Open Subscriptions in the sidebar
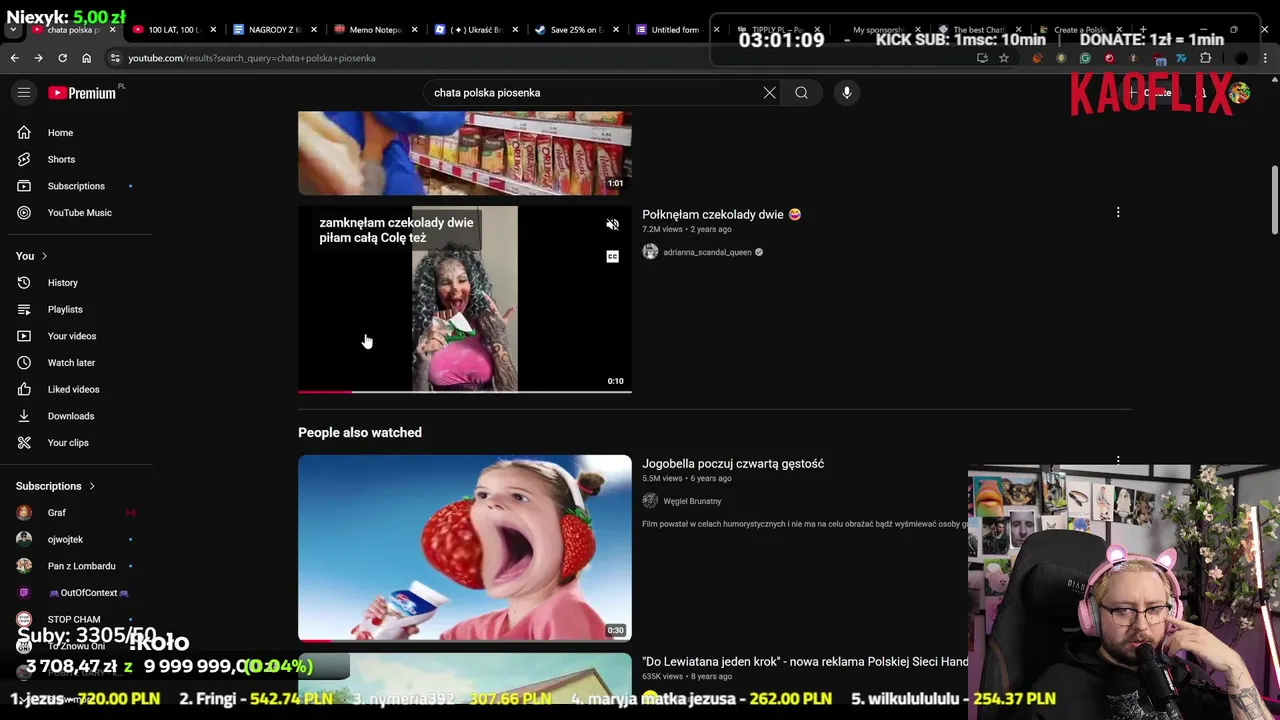Screen dimensions: 1280x720 (x=76, y=186)
